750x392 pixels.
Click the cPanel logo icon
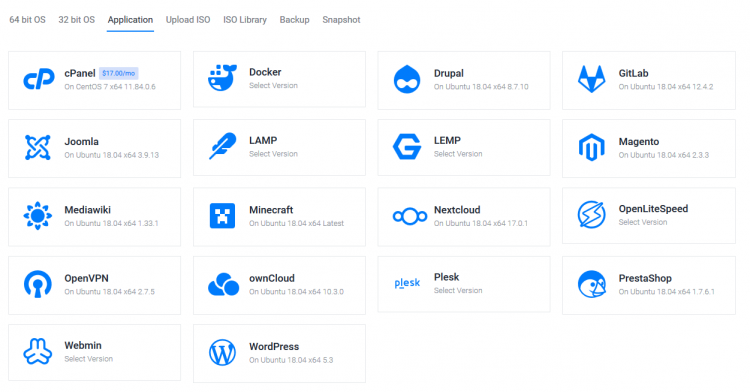tap(39, 79)
